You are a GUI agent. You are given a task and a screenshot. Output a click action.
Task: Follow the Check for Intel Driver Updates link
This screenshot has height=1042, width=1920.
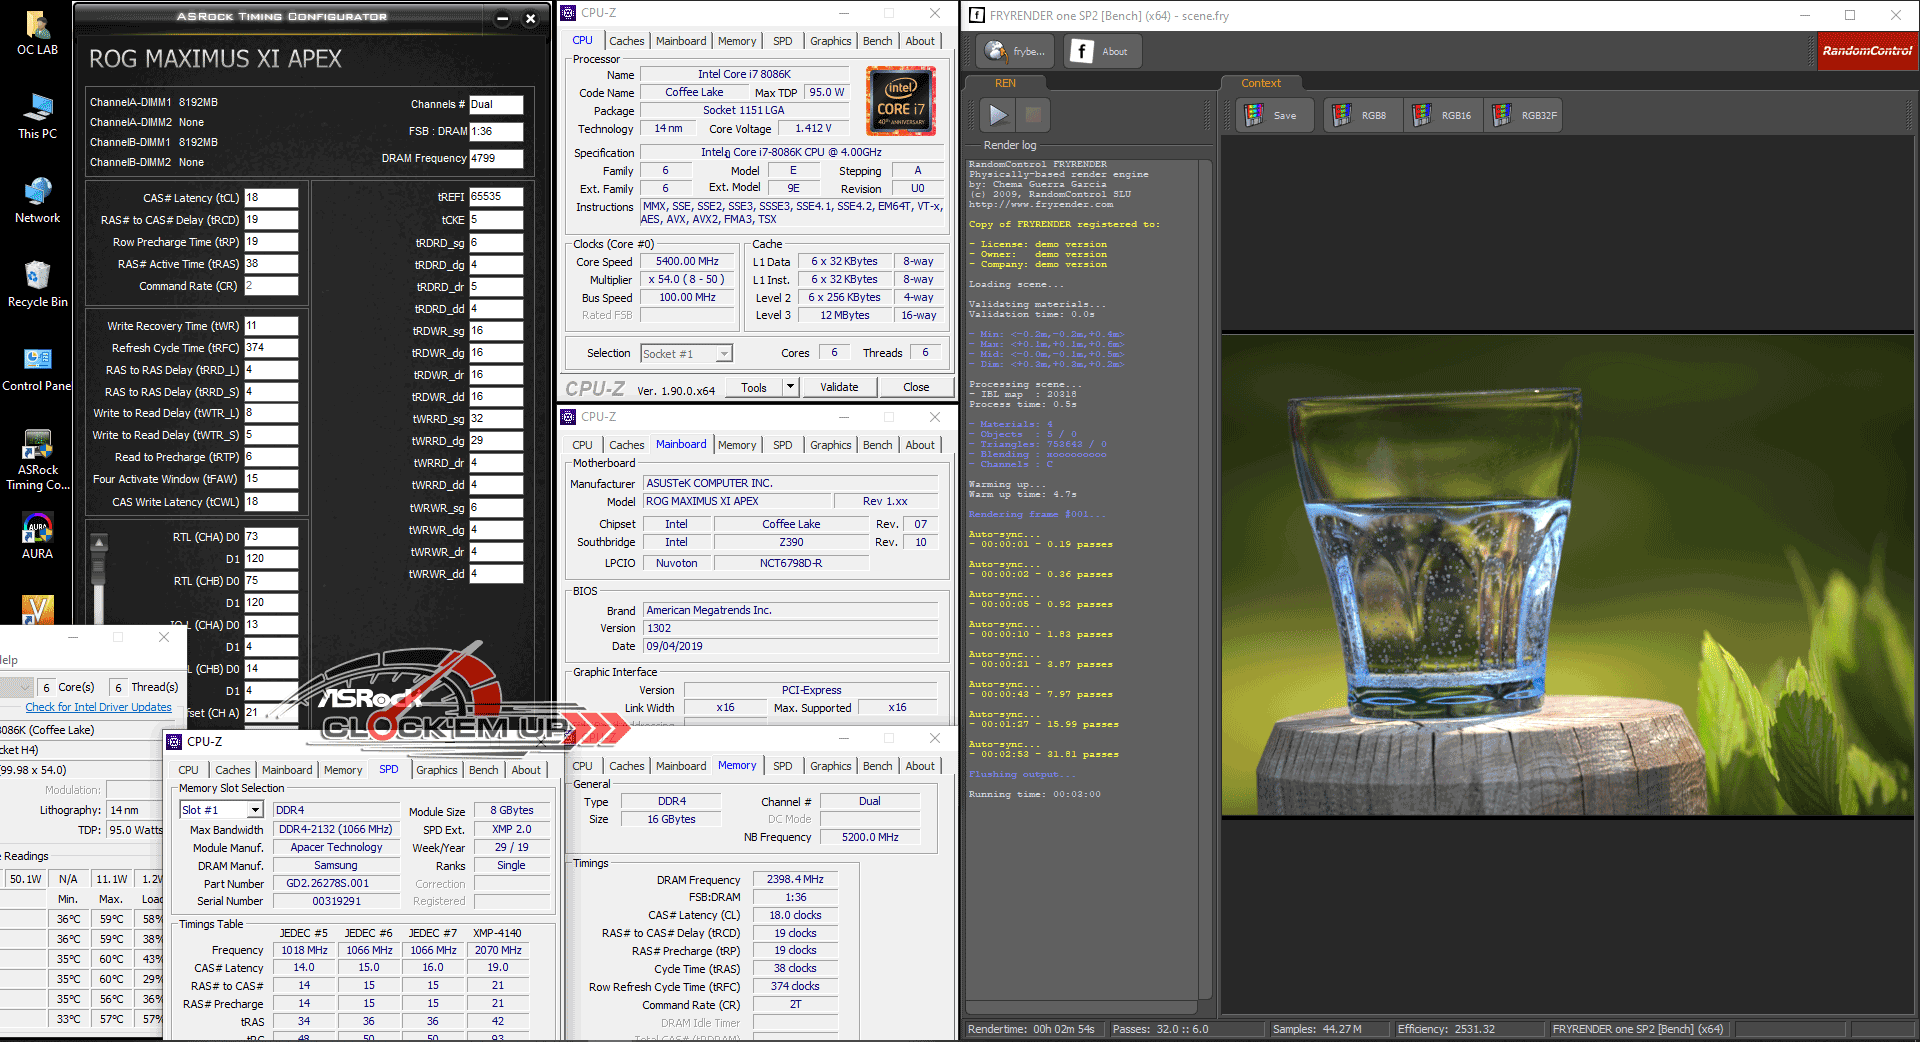click(98, 707)
